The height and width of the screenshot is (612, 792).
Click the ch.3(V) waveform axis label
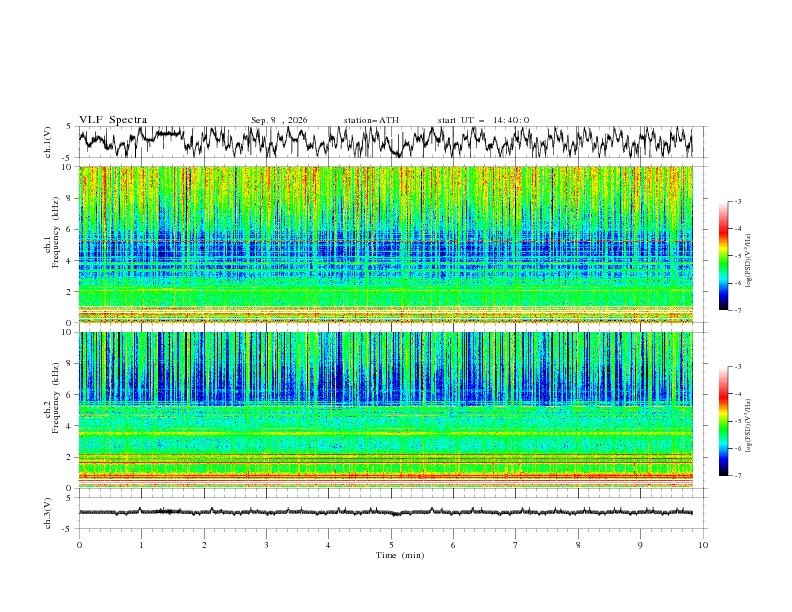pos(48,514)
